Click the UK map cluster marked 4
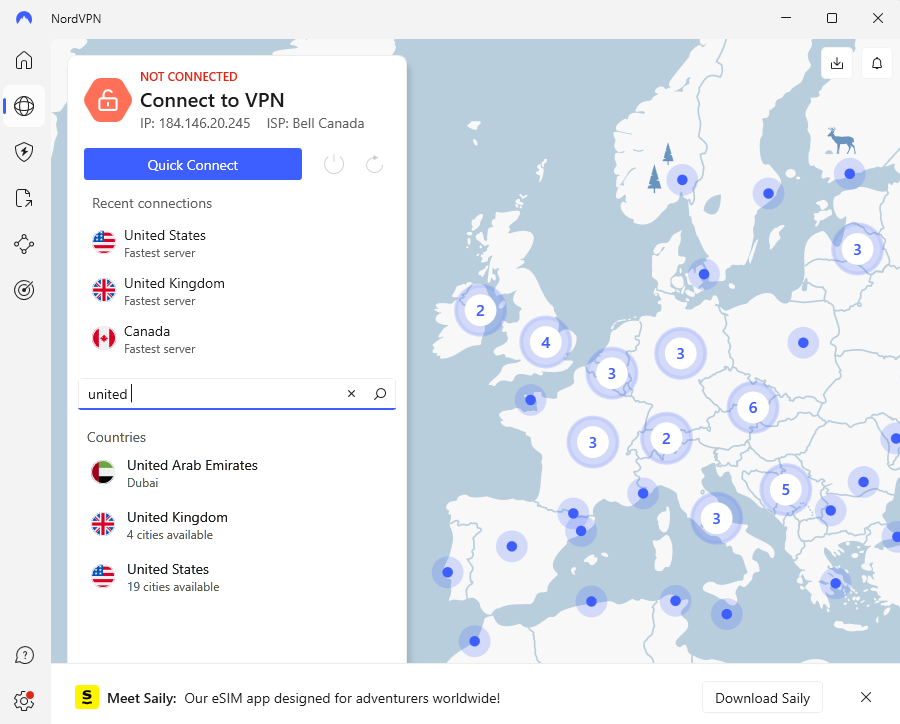Screen dimensions: 900x724 pos(545,342)
